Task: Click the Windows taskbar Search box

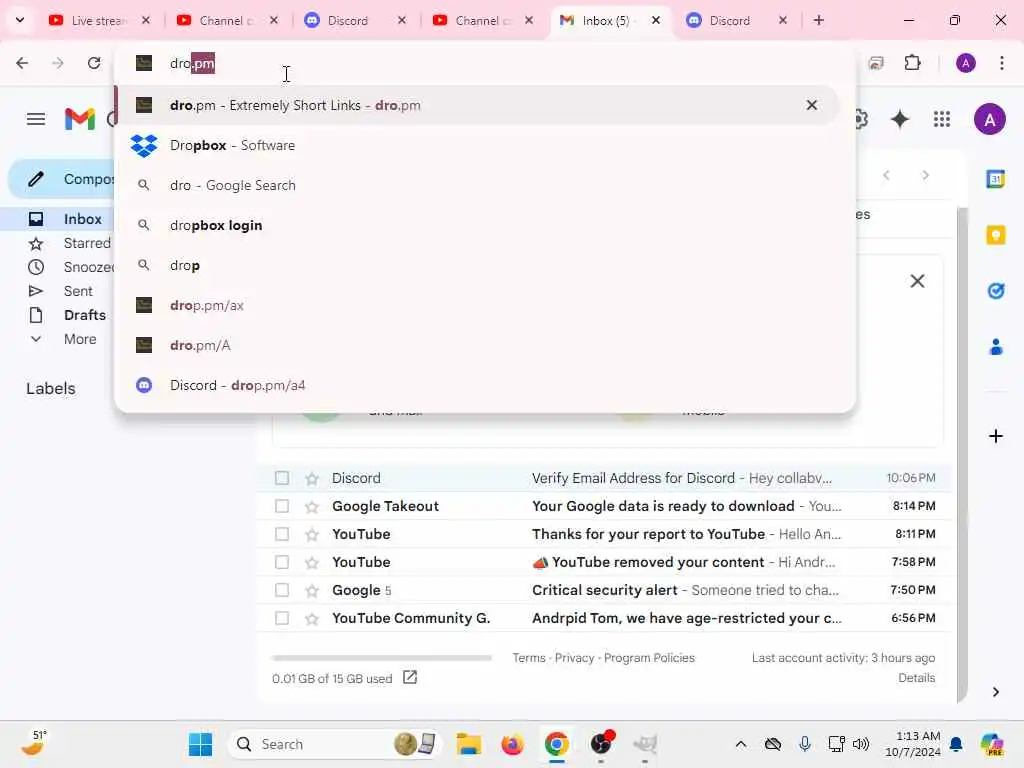Action: pyautogui.click(x=334, y=744)
